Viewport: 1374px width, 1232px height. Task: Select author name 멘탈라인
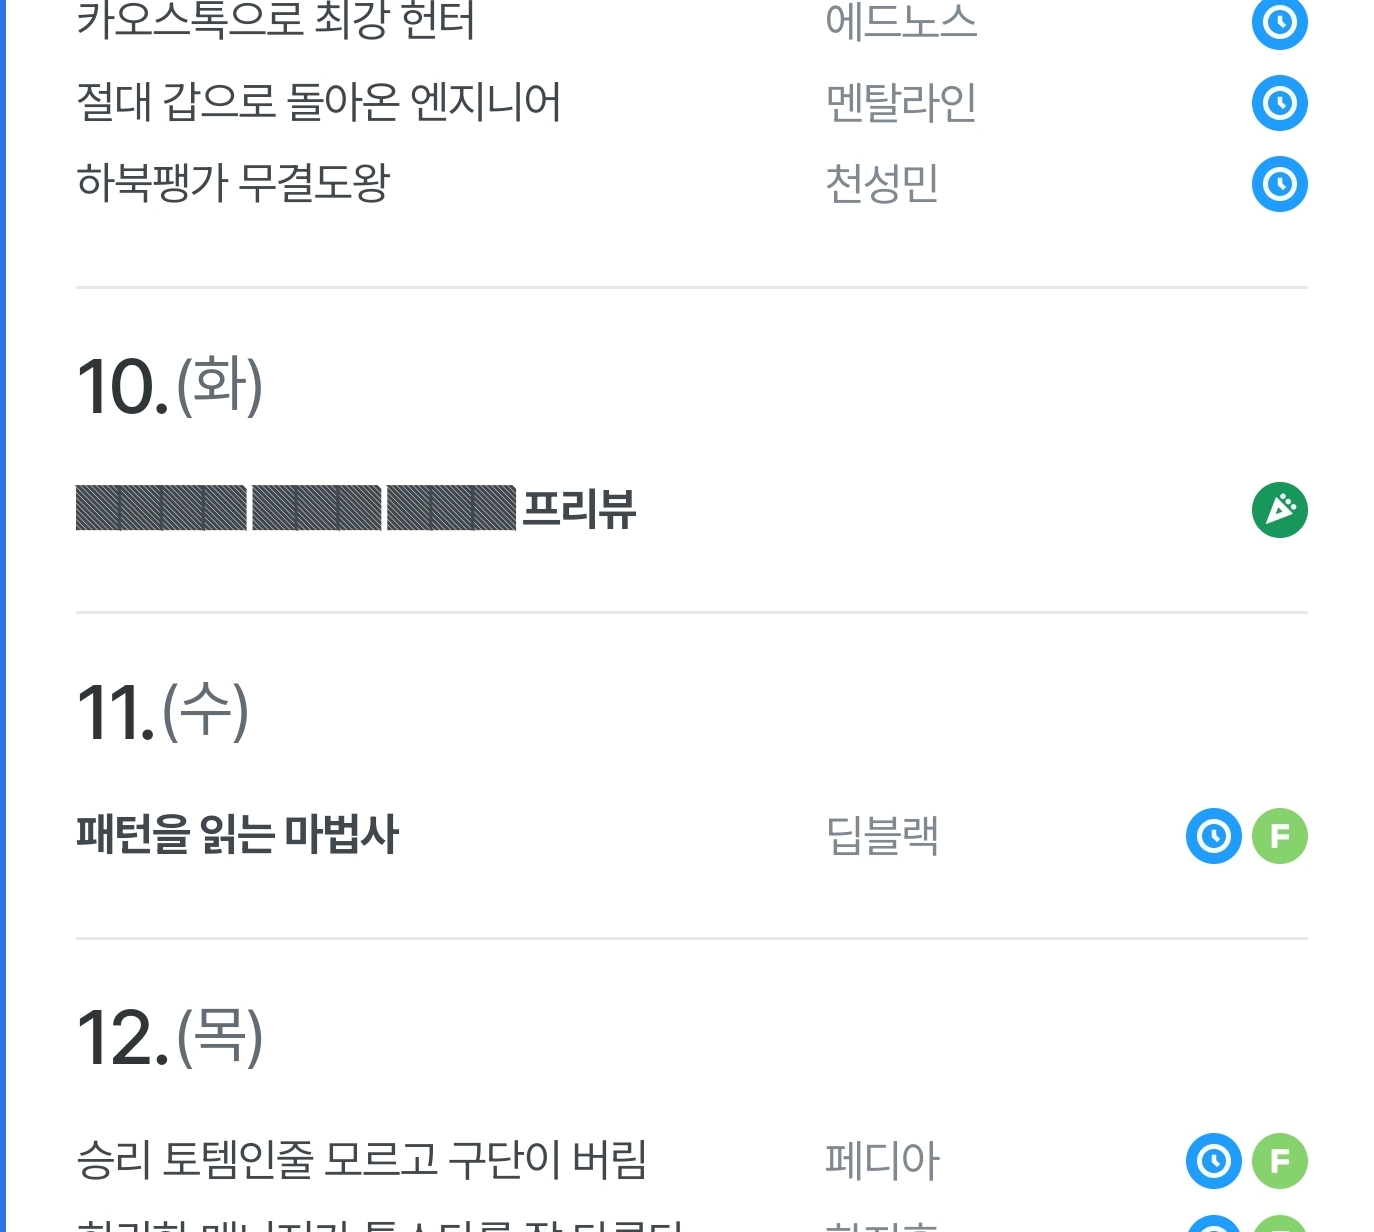[901, 103]
